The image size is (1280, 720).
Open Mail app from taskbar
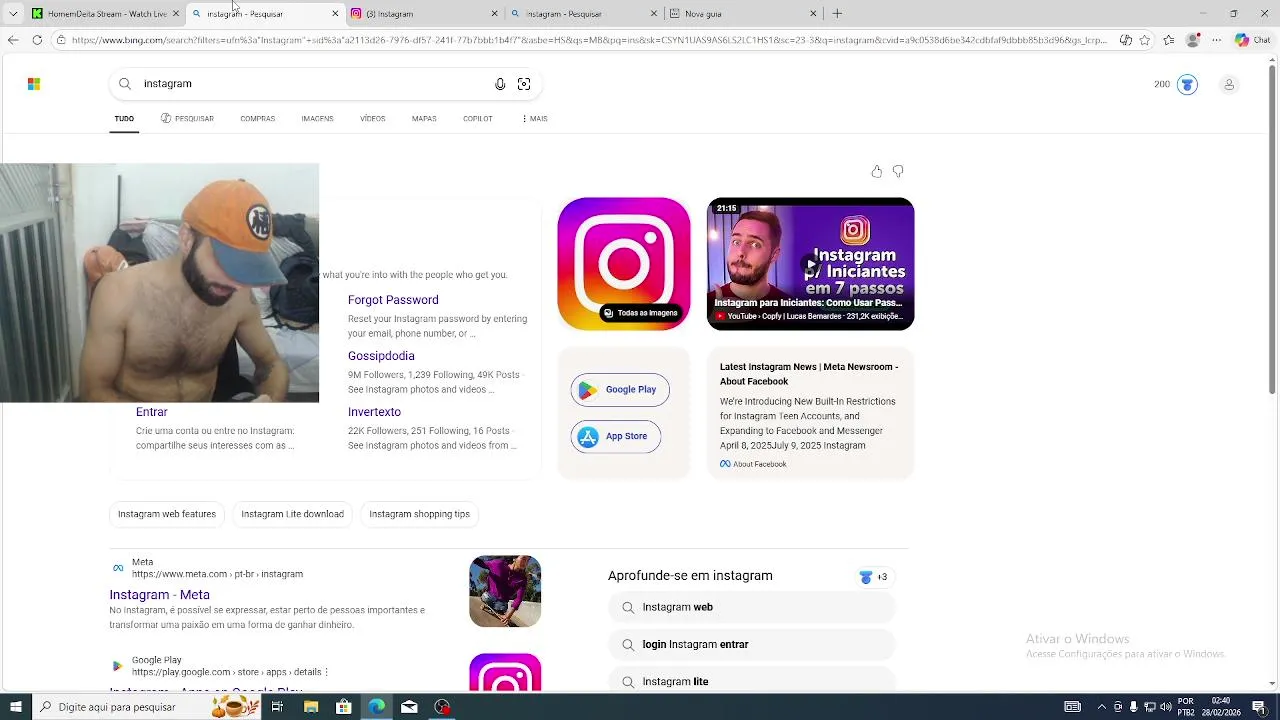point(409,707)
